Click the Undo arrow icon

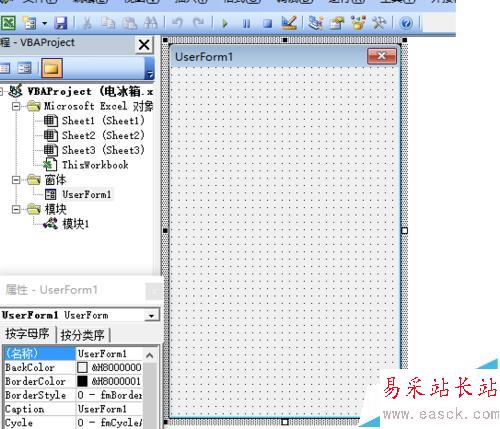click(177, 23)
